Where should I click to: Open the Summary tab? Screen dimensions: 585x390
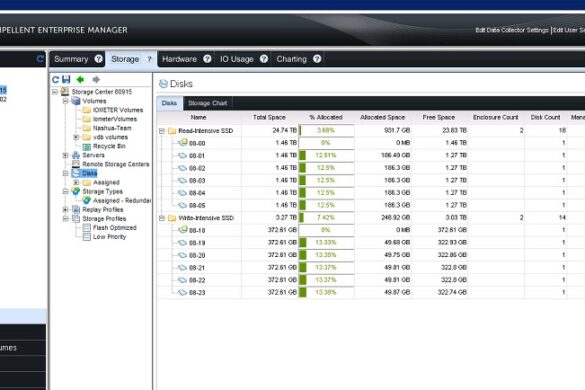point(71,59)
